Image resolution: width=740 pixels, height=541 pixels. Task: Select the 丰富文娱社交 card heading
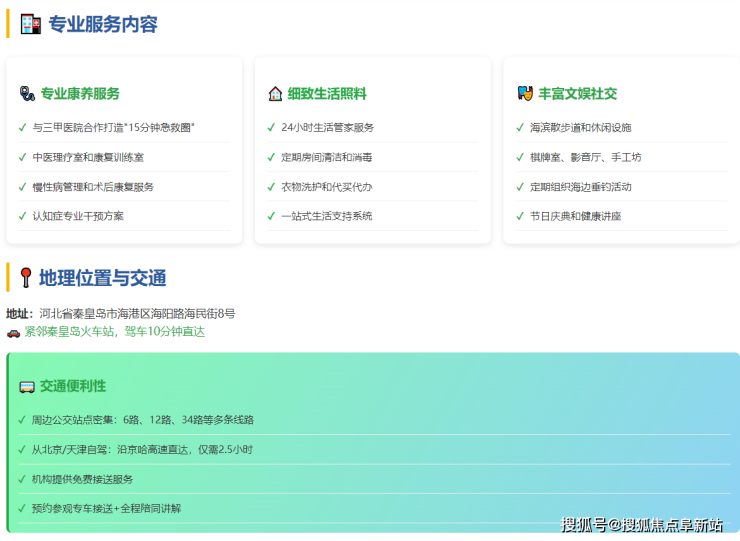point(578,93)
